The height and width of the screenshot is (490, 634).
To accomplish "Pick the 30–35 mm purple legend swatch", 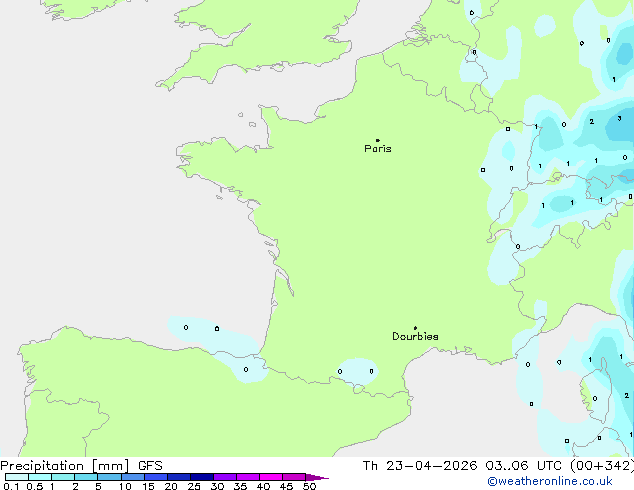I will 225,477.
